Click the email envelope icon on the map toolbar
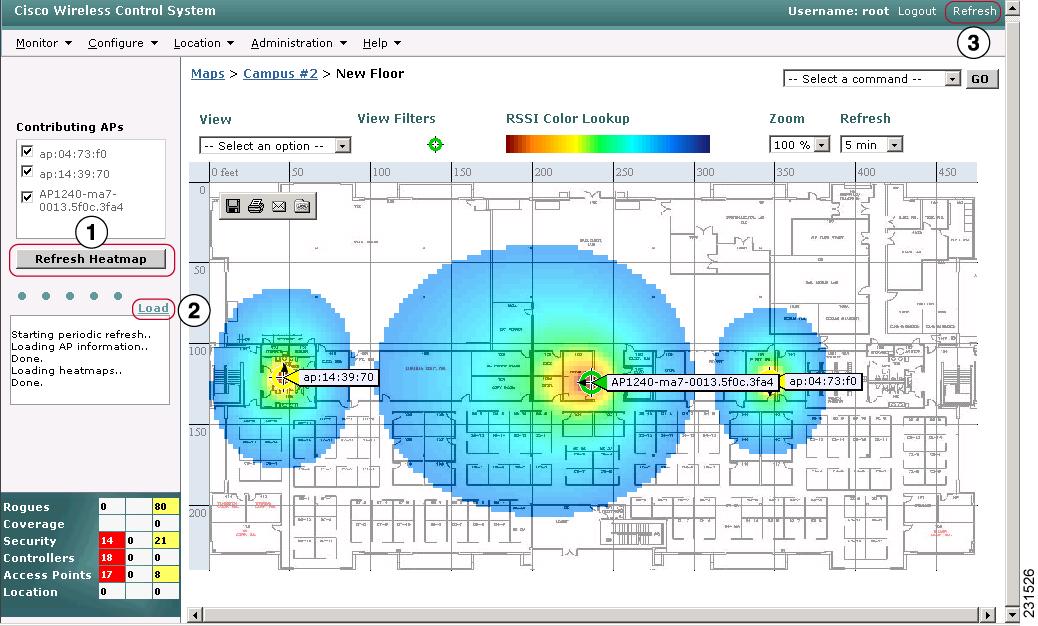Screen dimensions: 1038x626 [279, 206]
